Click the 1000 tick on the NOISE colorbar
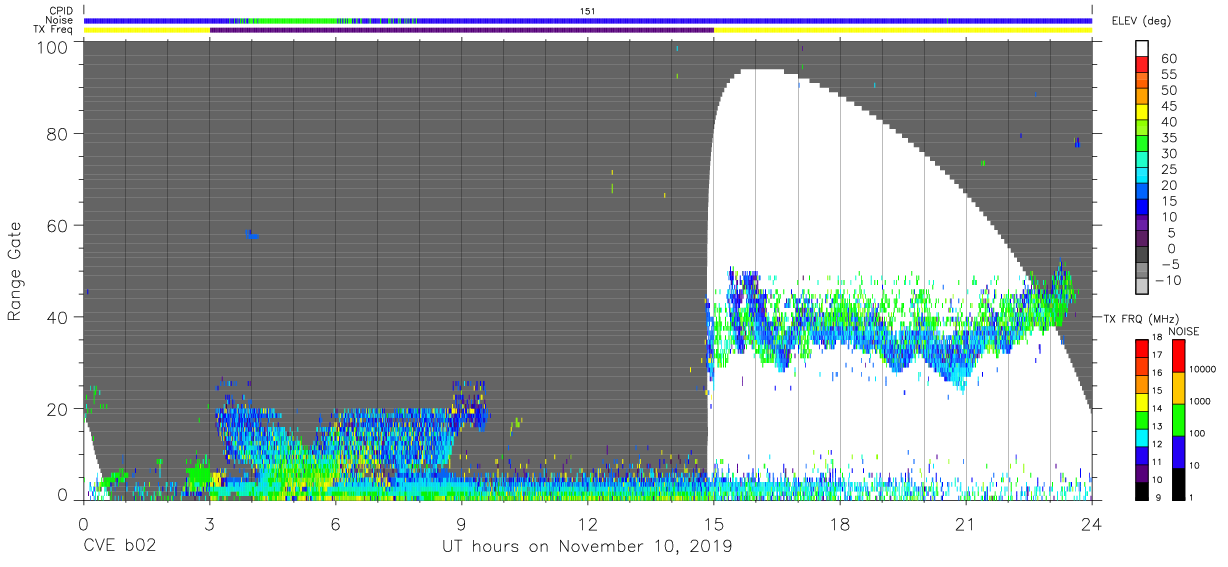 (x=1200, y=399)
